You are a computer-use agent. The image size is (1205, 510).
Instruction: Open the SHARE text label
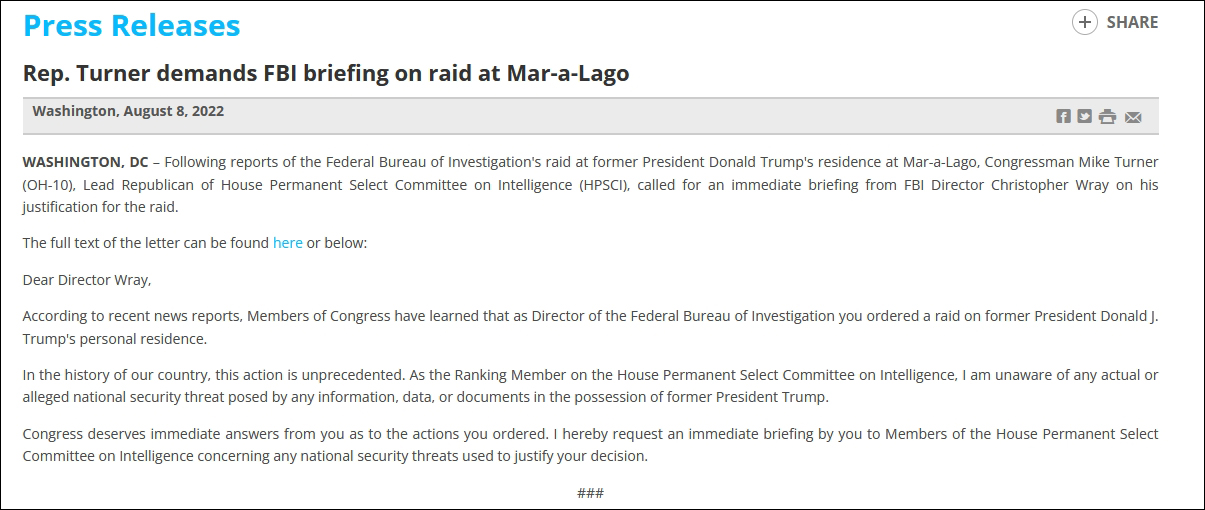(x=1132, y=22)
